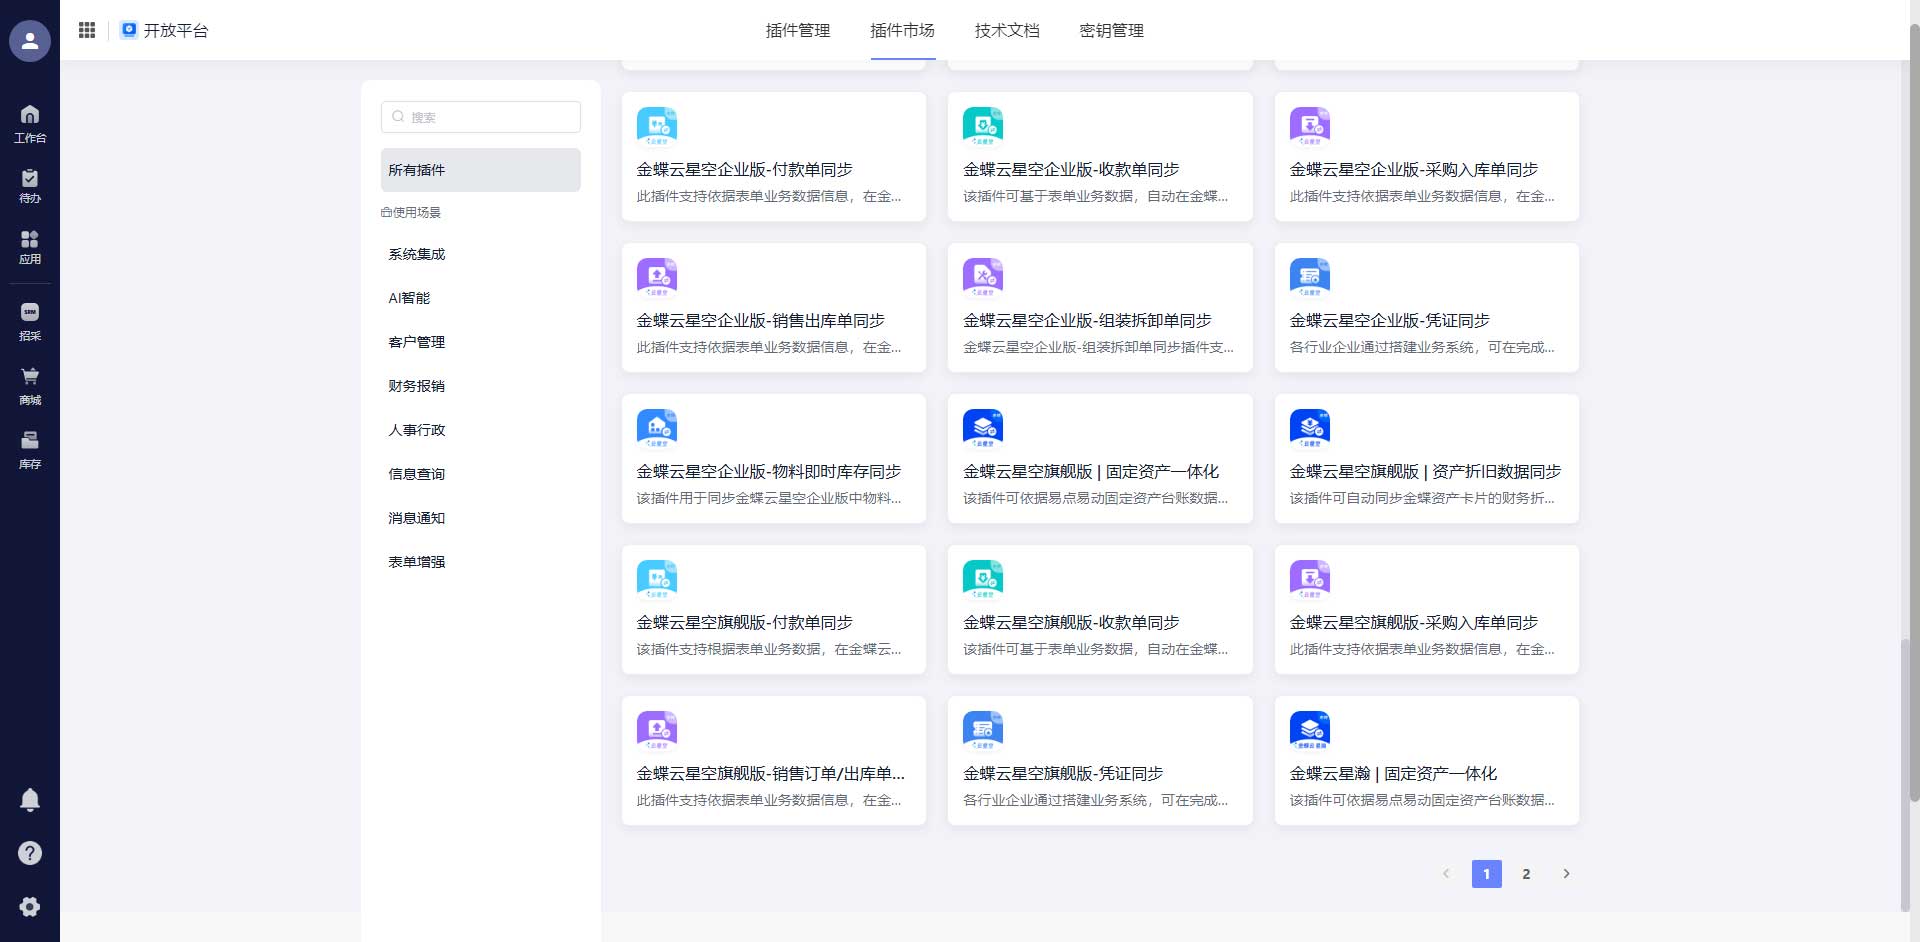Filter by AI智能 scenario
The height and width of the screenshot is (942, 1920).
click(481, 298)
